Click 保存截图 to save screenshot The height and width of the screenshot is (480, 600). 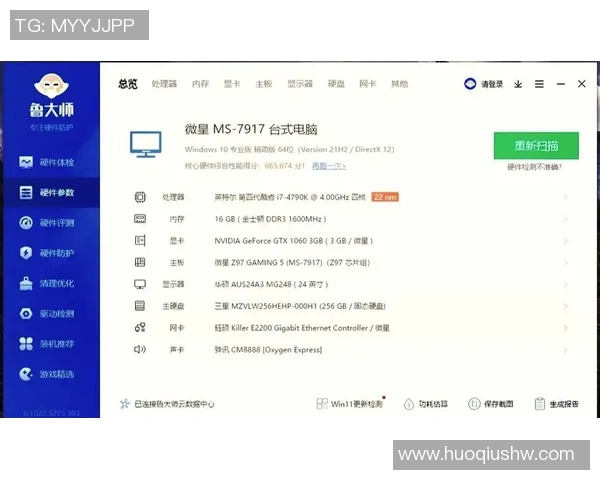click(x=491, y=404)
